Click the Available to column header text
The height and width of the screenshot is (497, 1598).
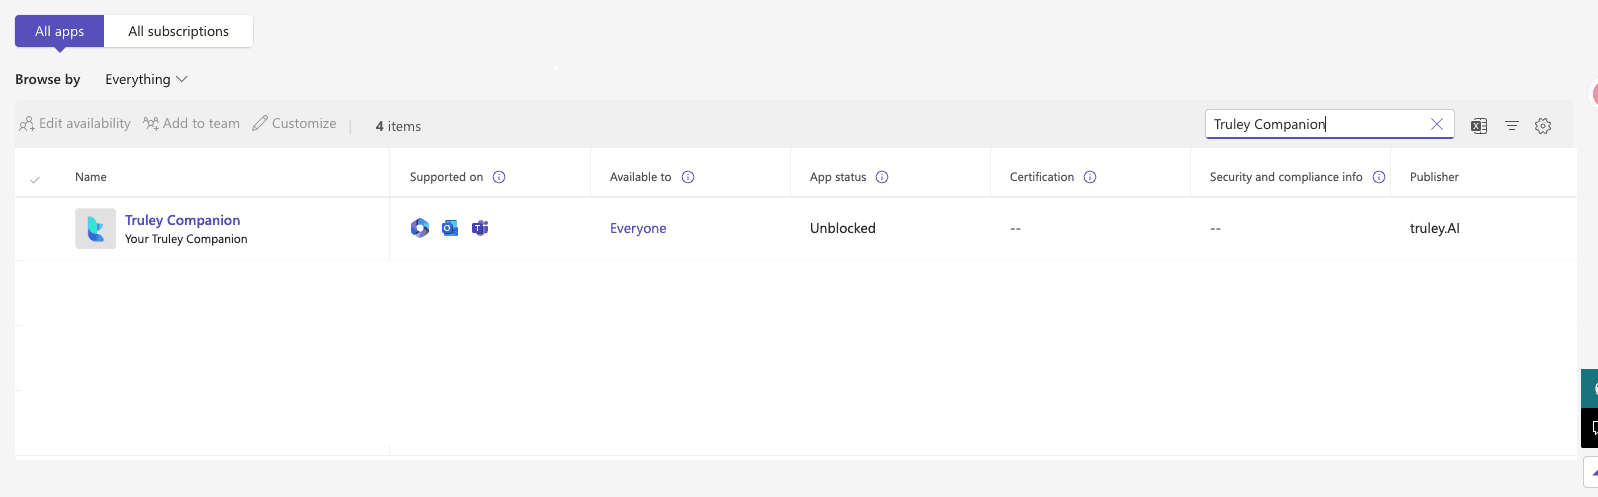[640, 177]
